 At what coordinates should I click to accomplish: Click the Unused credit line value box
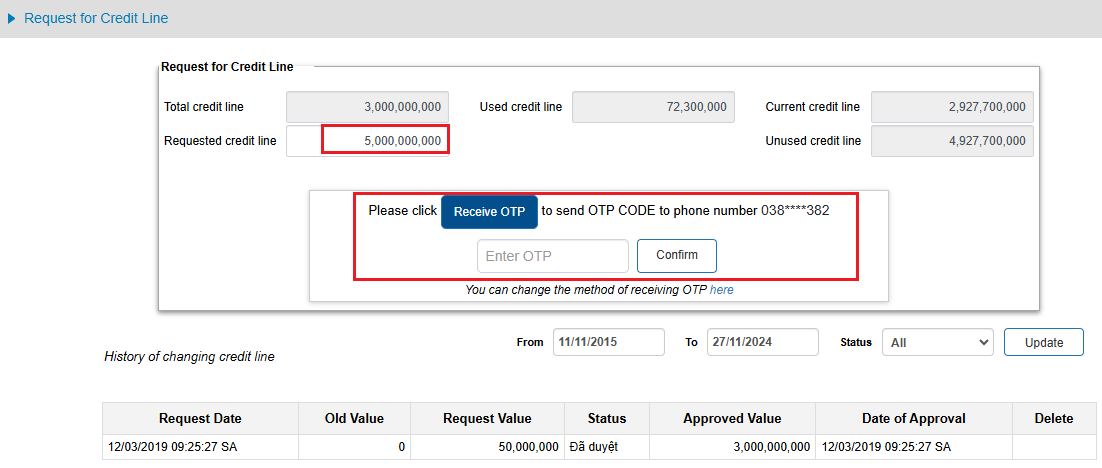952,141
